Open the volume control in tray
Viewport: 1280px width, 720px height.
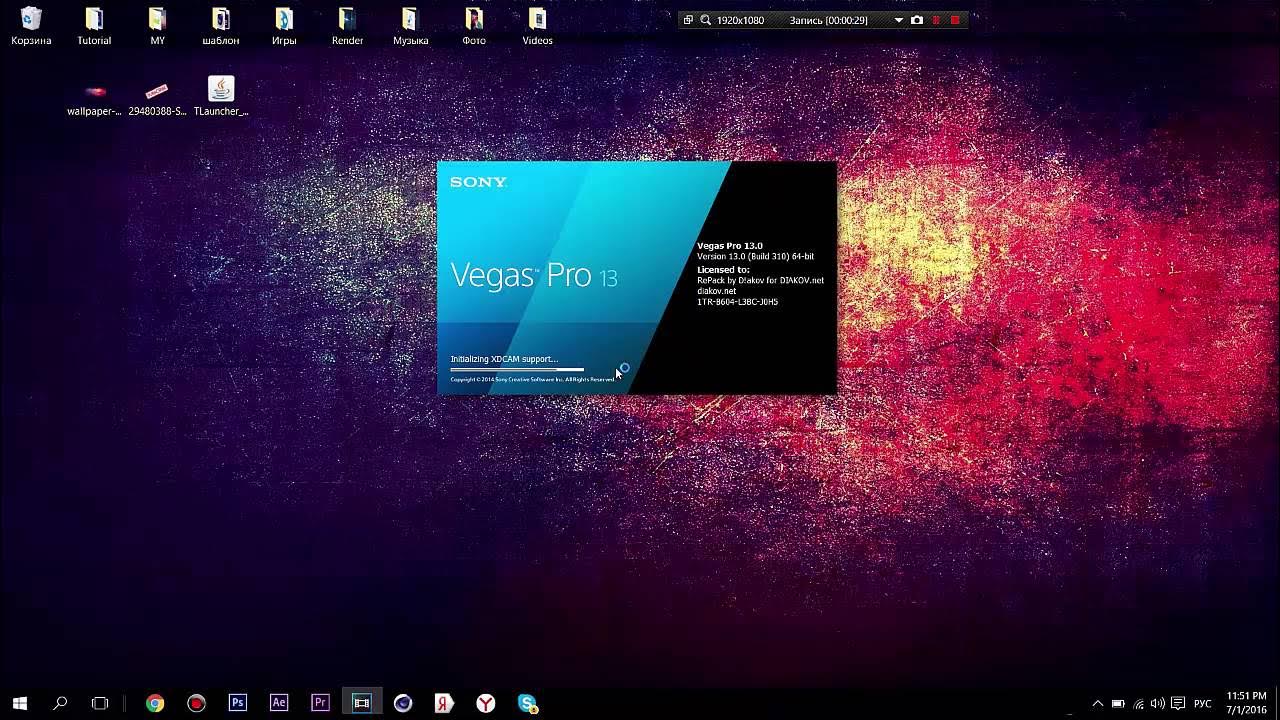coord(1157,703)
